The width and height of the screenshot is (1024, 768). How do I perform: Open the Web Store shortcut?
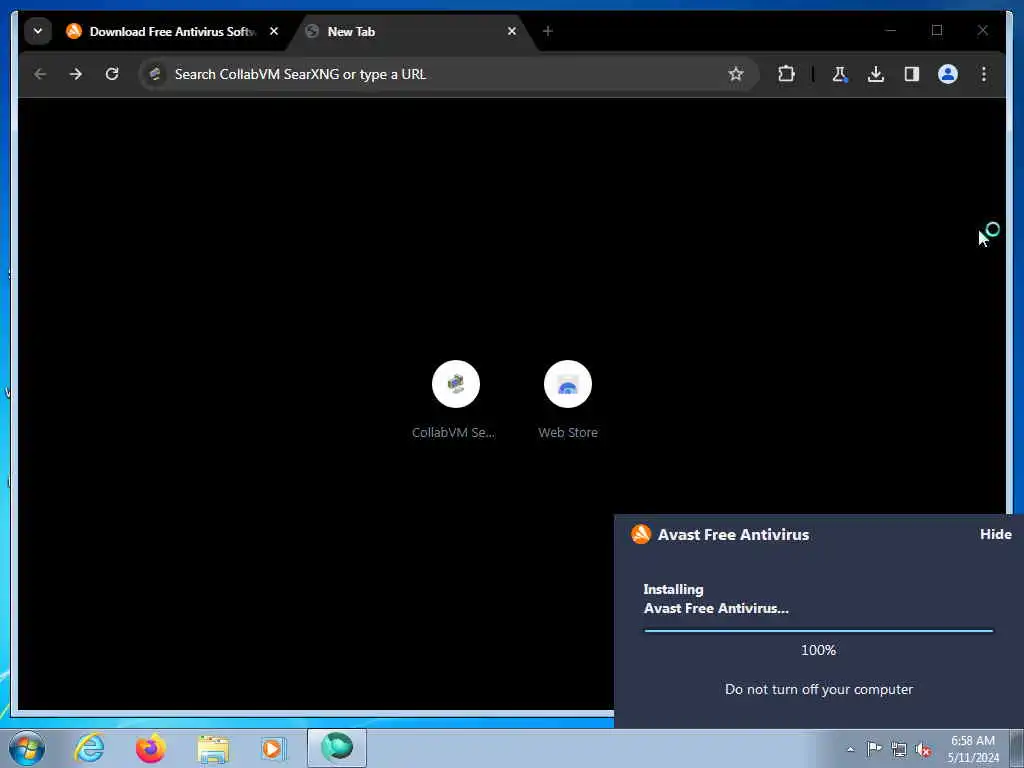[x=568, y=400]
